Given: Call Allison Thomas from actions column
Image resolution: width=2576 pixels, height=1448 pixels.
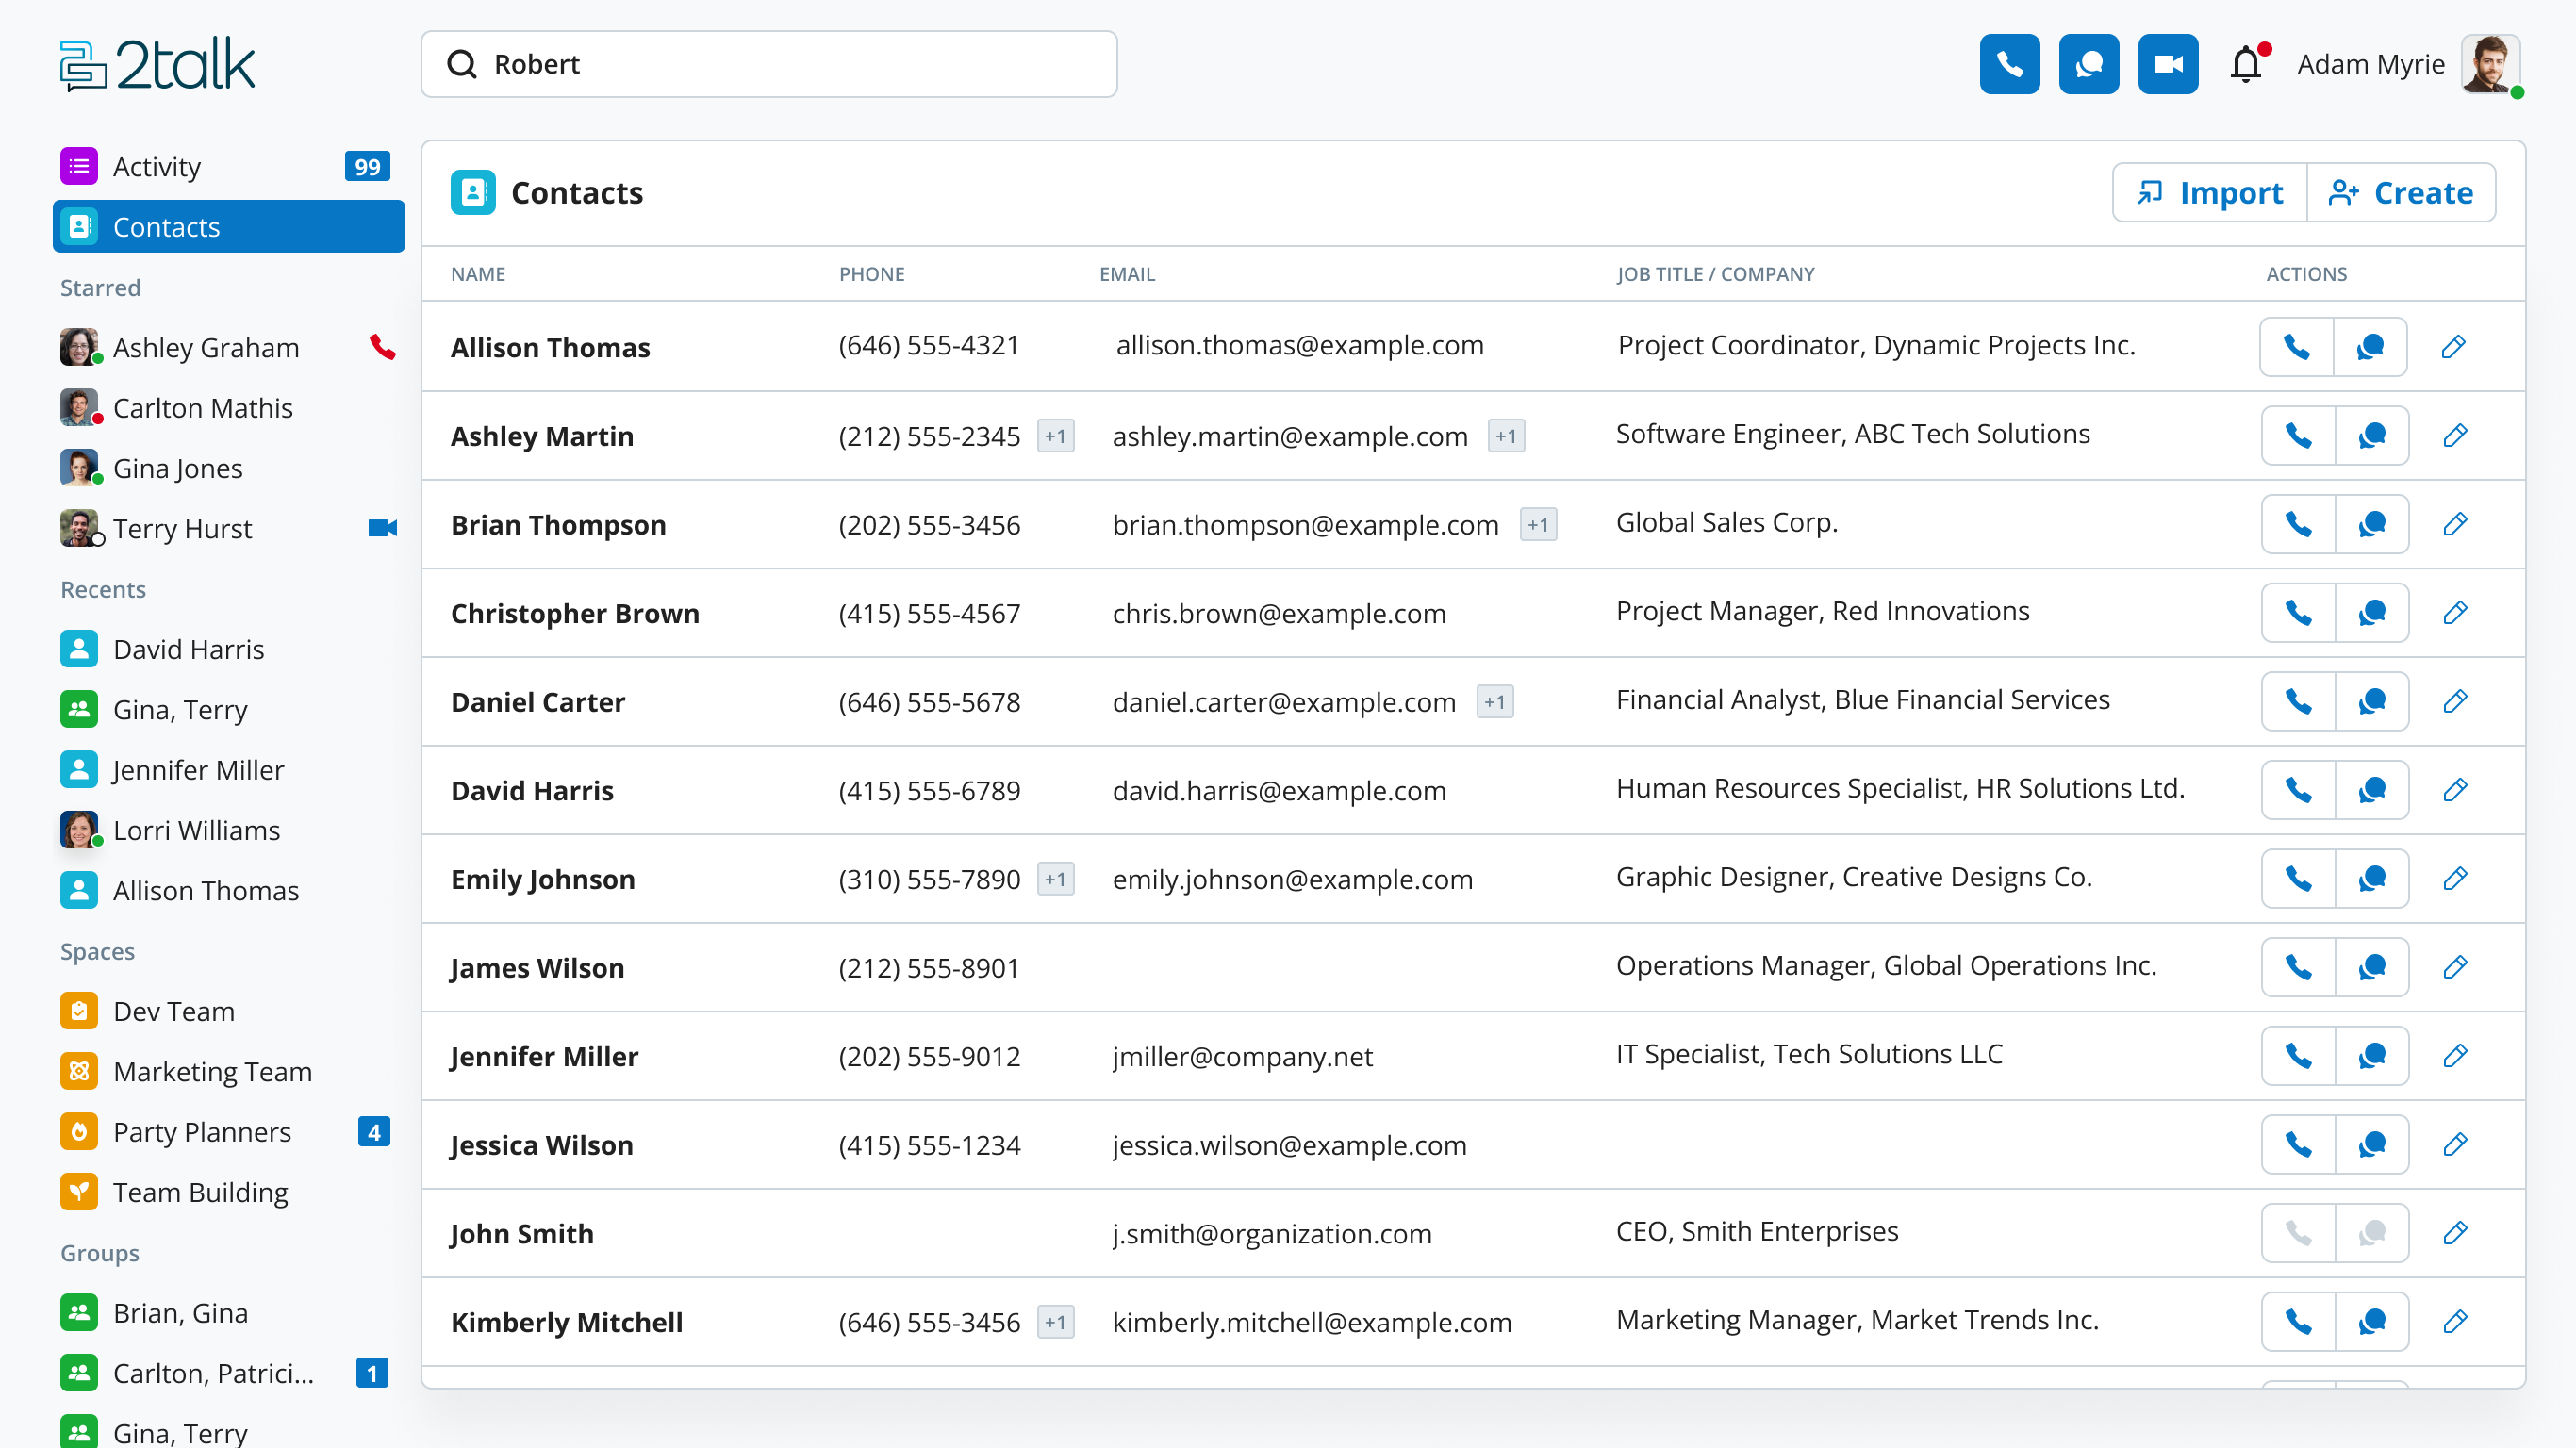Looking at the screenshot, I should pyautogui.click(x=2296, y=347).
